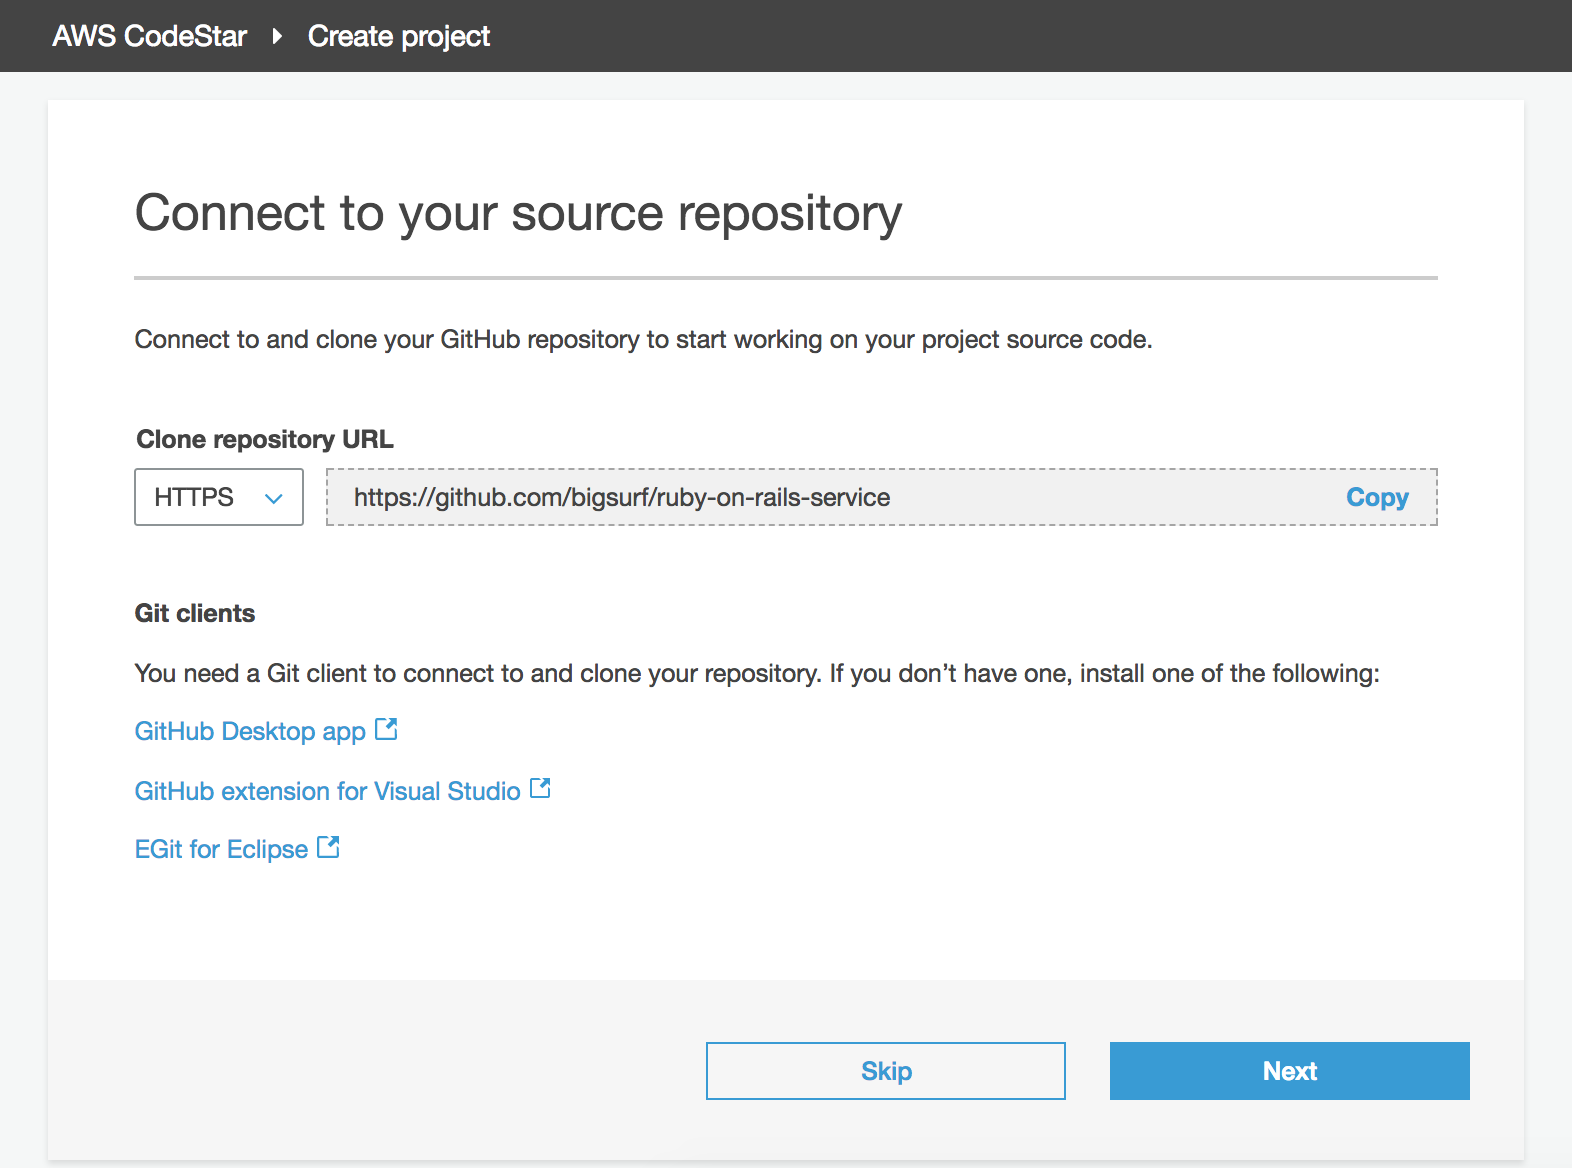1572x1168 pixels.
Task: Open the EGit for Eclipse link
Action: coord(221,849)
